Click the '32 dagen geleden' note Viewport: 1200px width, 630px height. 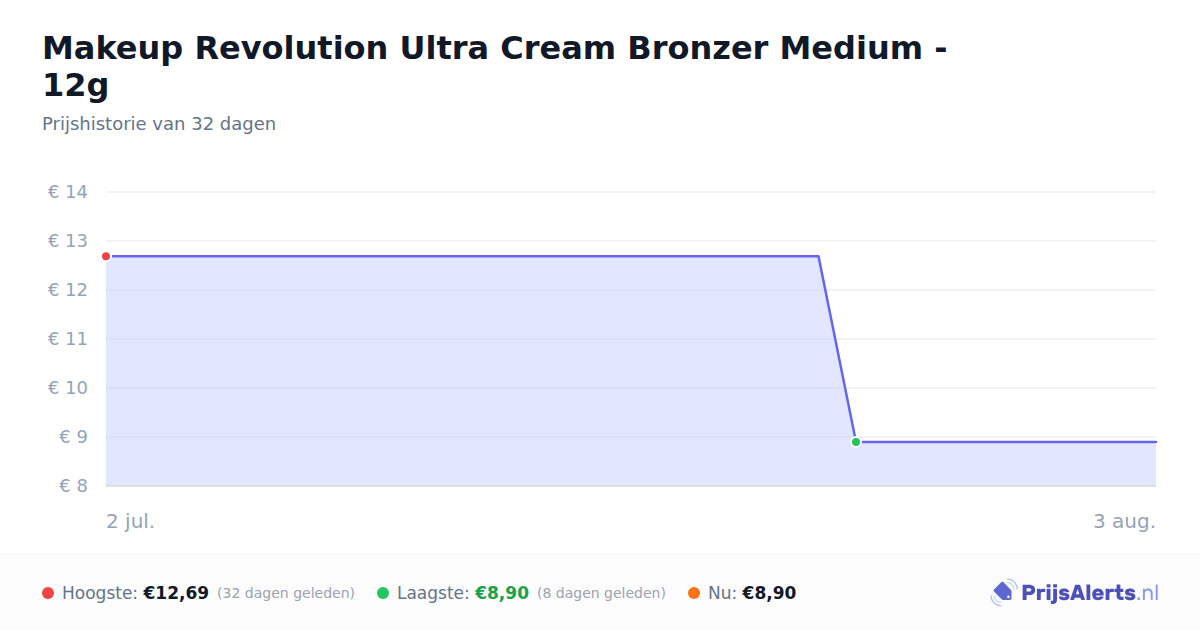(x=286, y=593)
